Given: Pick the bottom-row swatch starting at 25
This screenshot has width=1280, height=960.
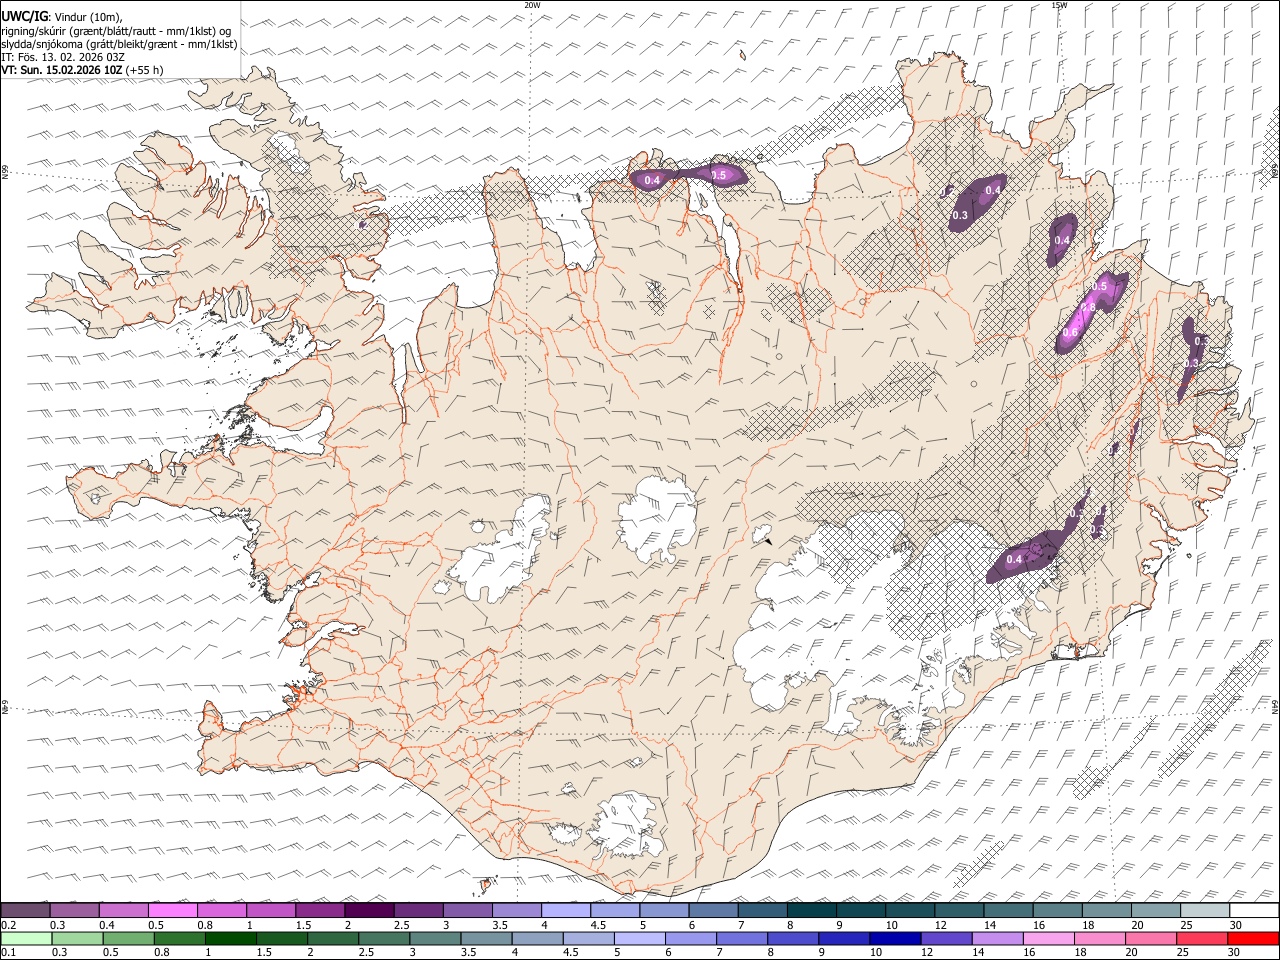Looking at the screenshot, I should pos(1202,938).
